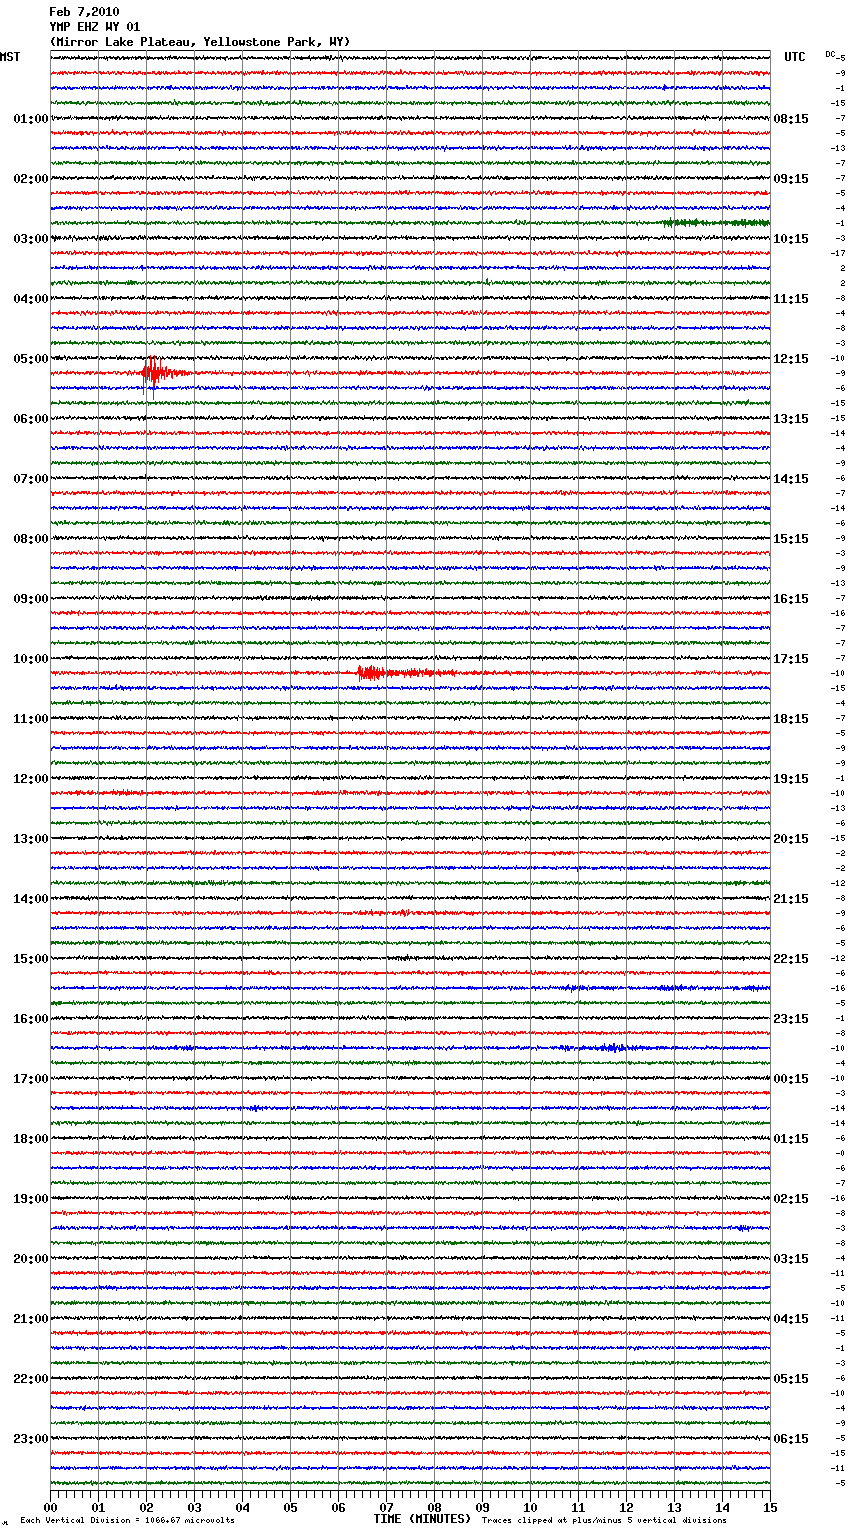
Task: Click the 09:00 MST time label
Action: pos(31,599)
